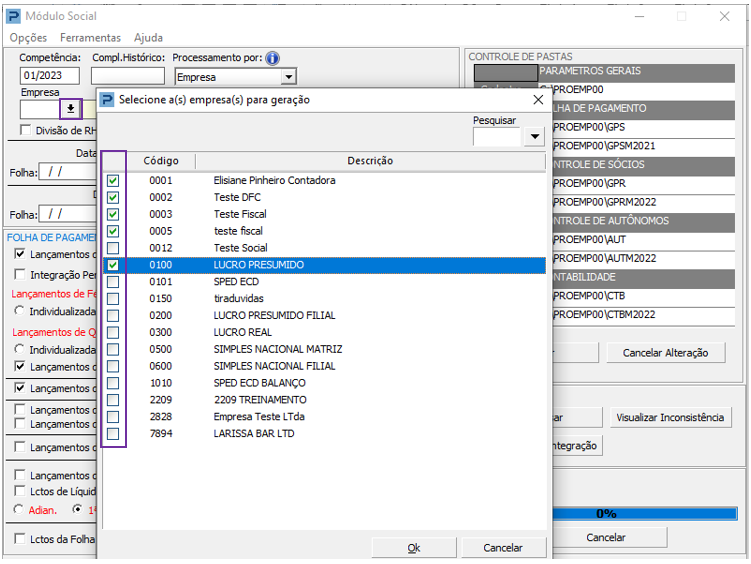Open the Processamento por Empresa dropdown
Viewport: 751px width, 564px height.
[288, 77]
